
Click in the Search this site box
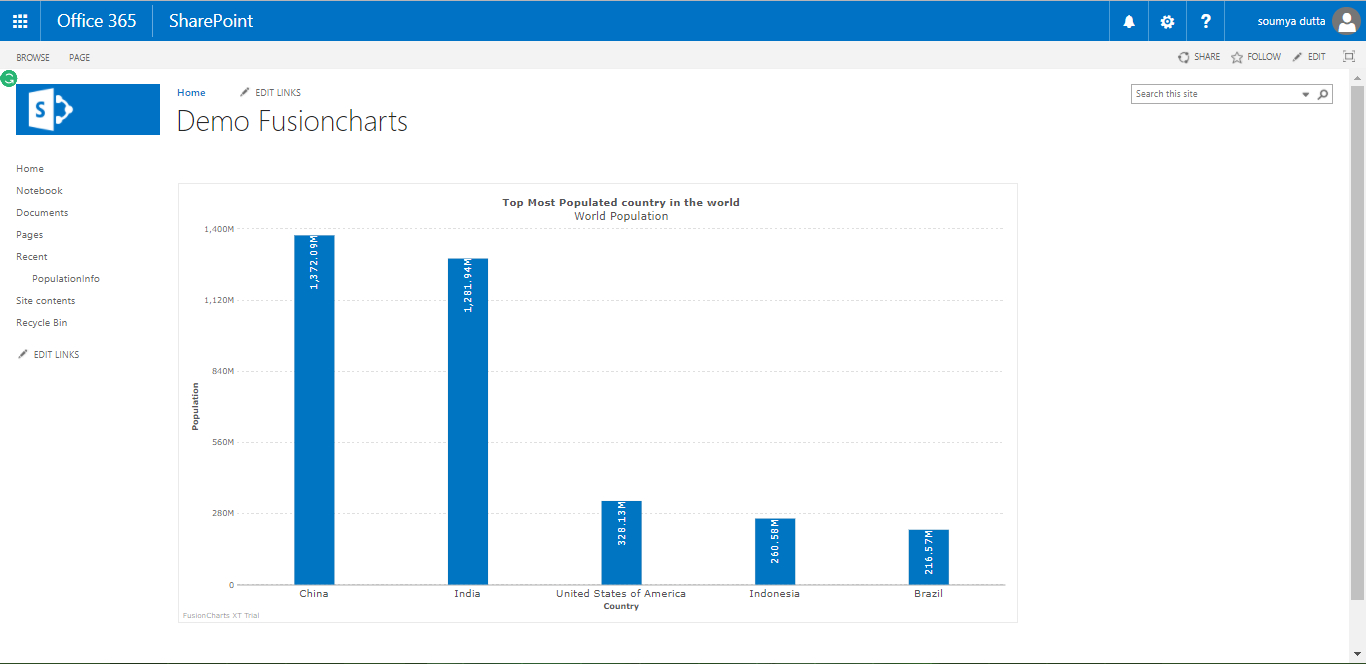1214,94
